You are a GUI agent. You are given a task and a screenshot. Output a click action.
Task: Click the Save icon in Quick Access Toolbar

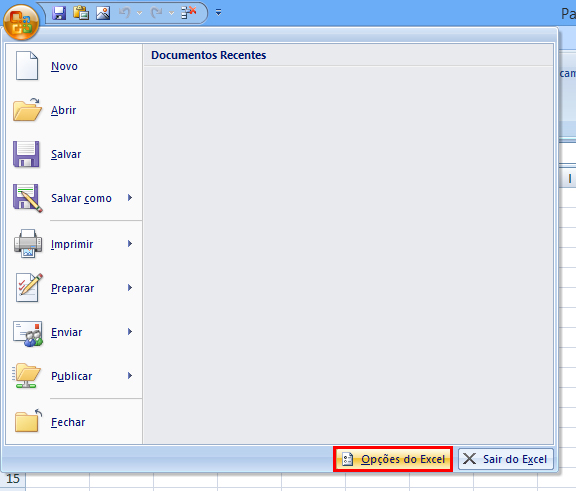[x=59, y=13]
